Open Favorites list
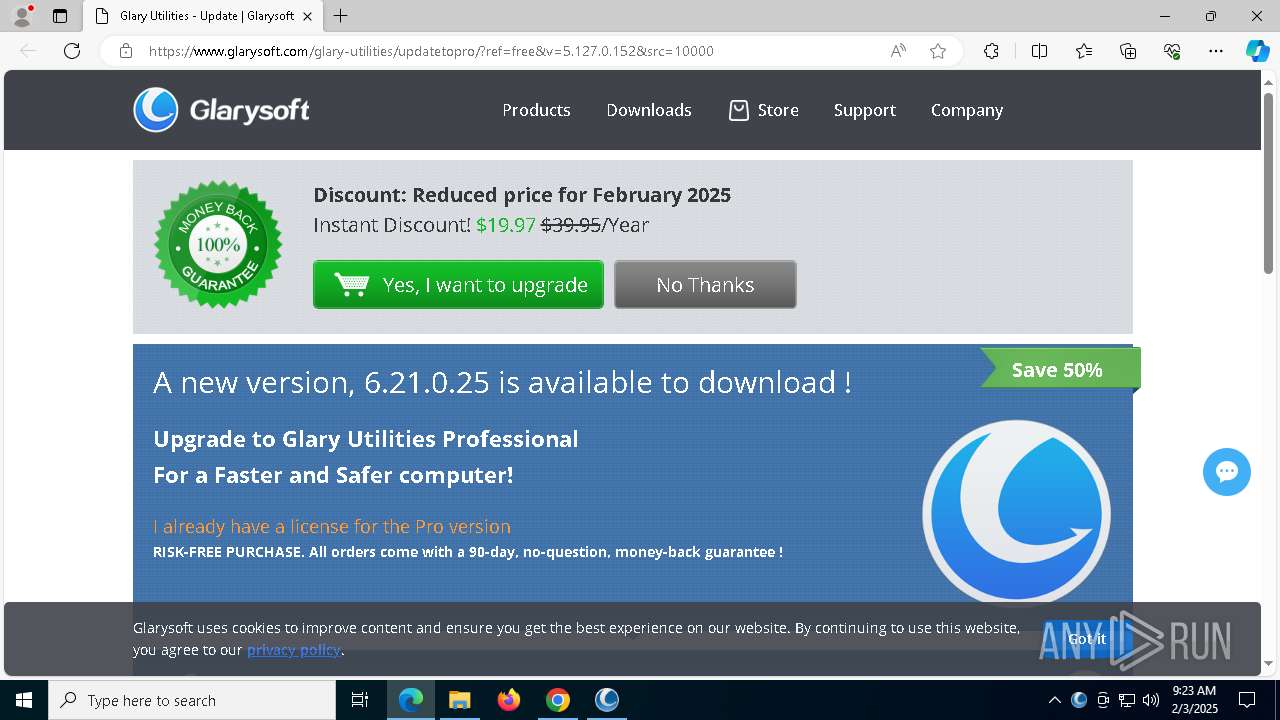Viewport: 1280px width, 720px height. pyautogui.click(x=1084, y=51)
